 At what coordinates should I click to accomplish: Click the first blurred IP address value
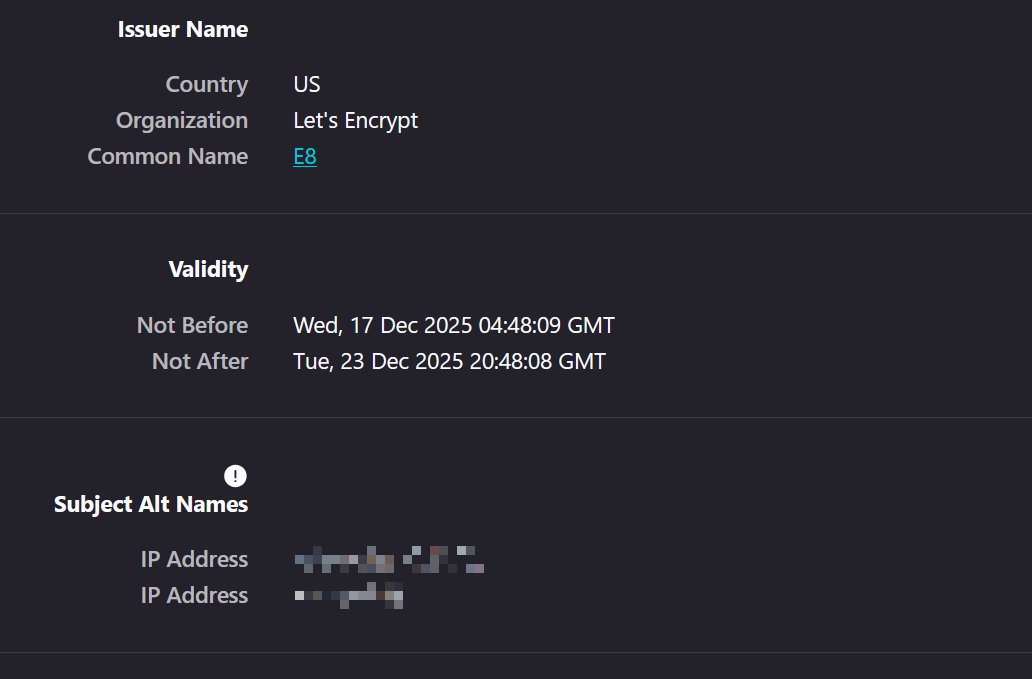tap(388, 560)
